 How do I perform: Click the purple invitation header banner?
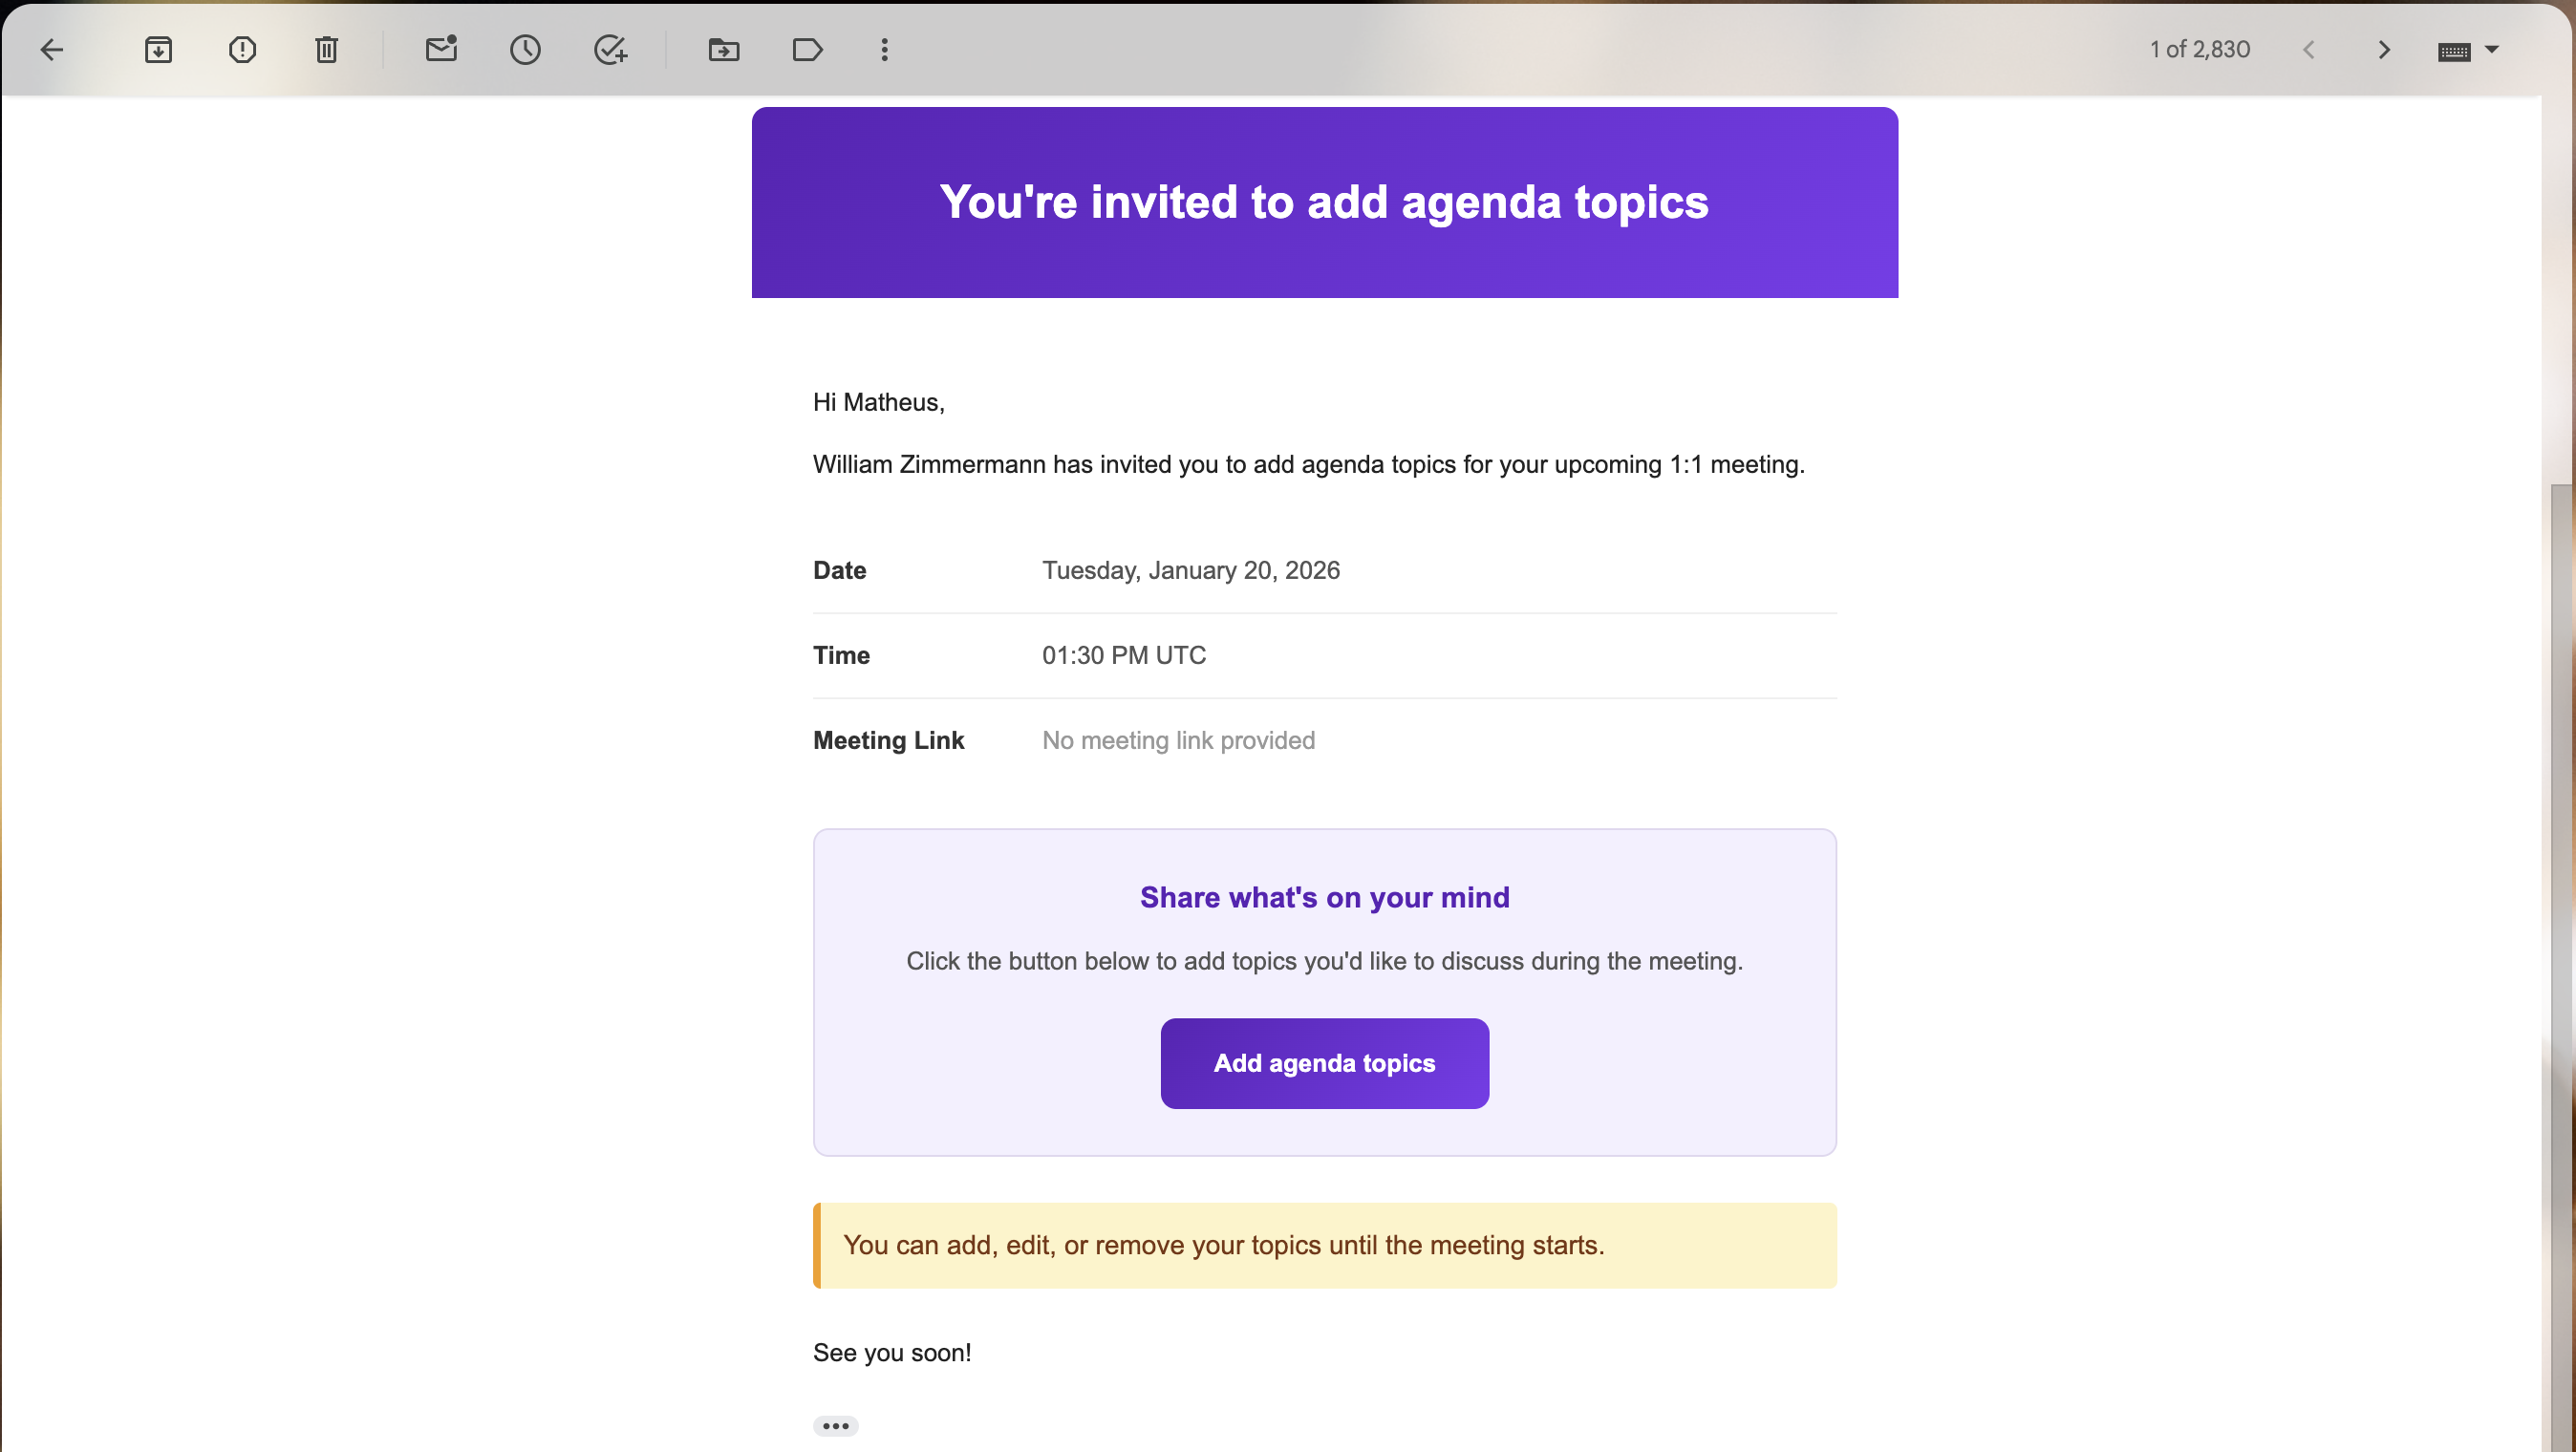click(1324, 202)
